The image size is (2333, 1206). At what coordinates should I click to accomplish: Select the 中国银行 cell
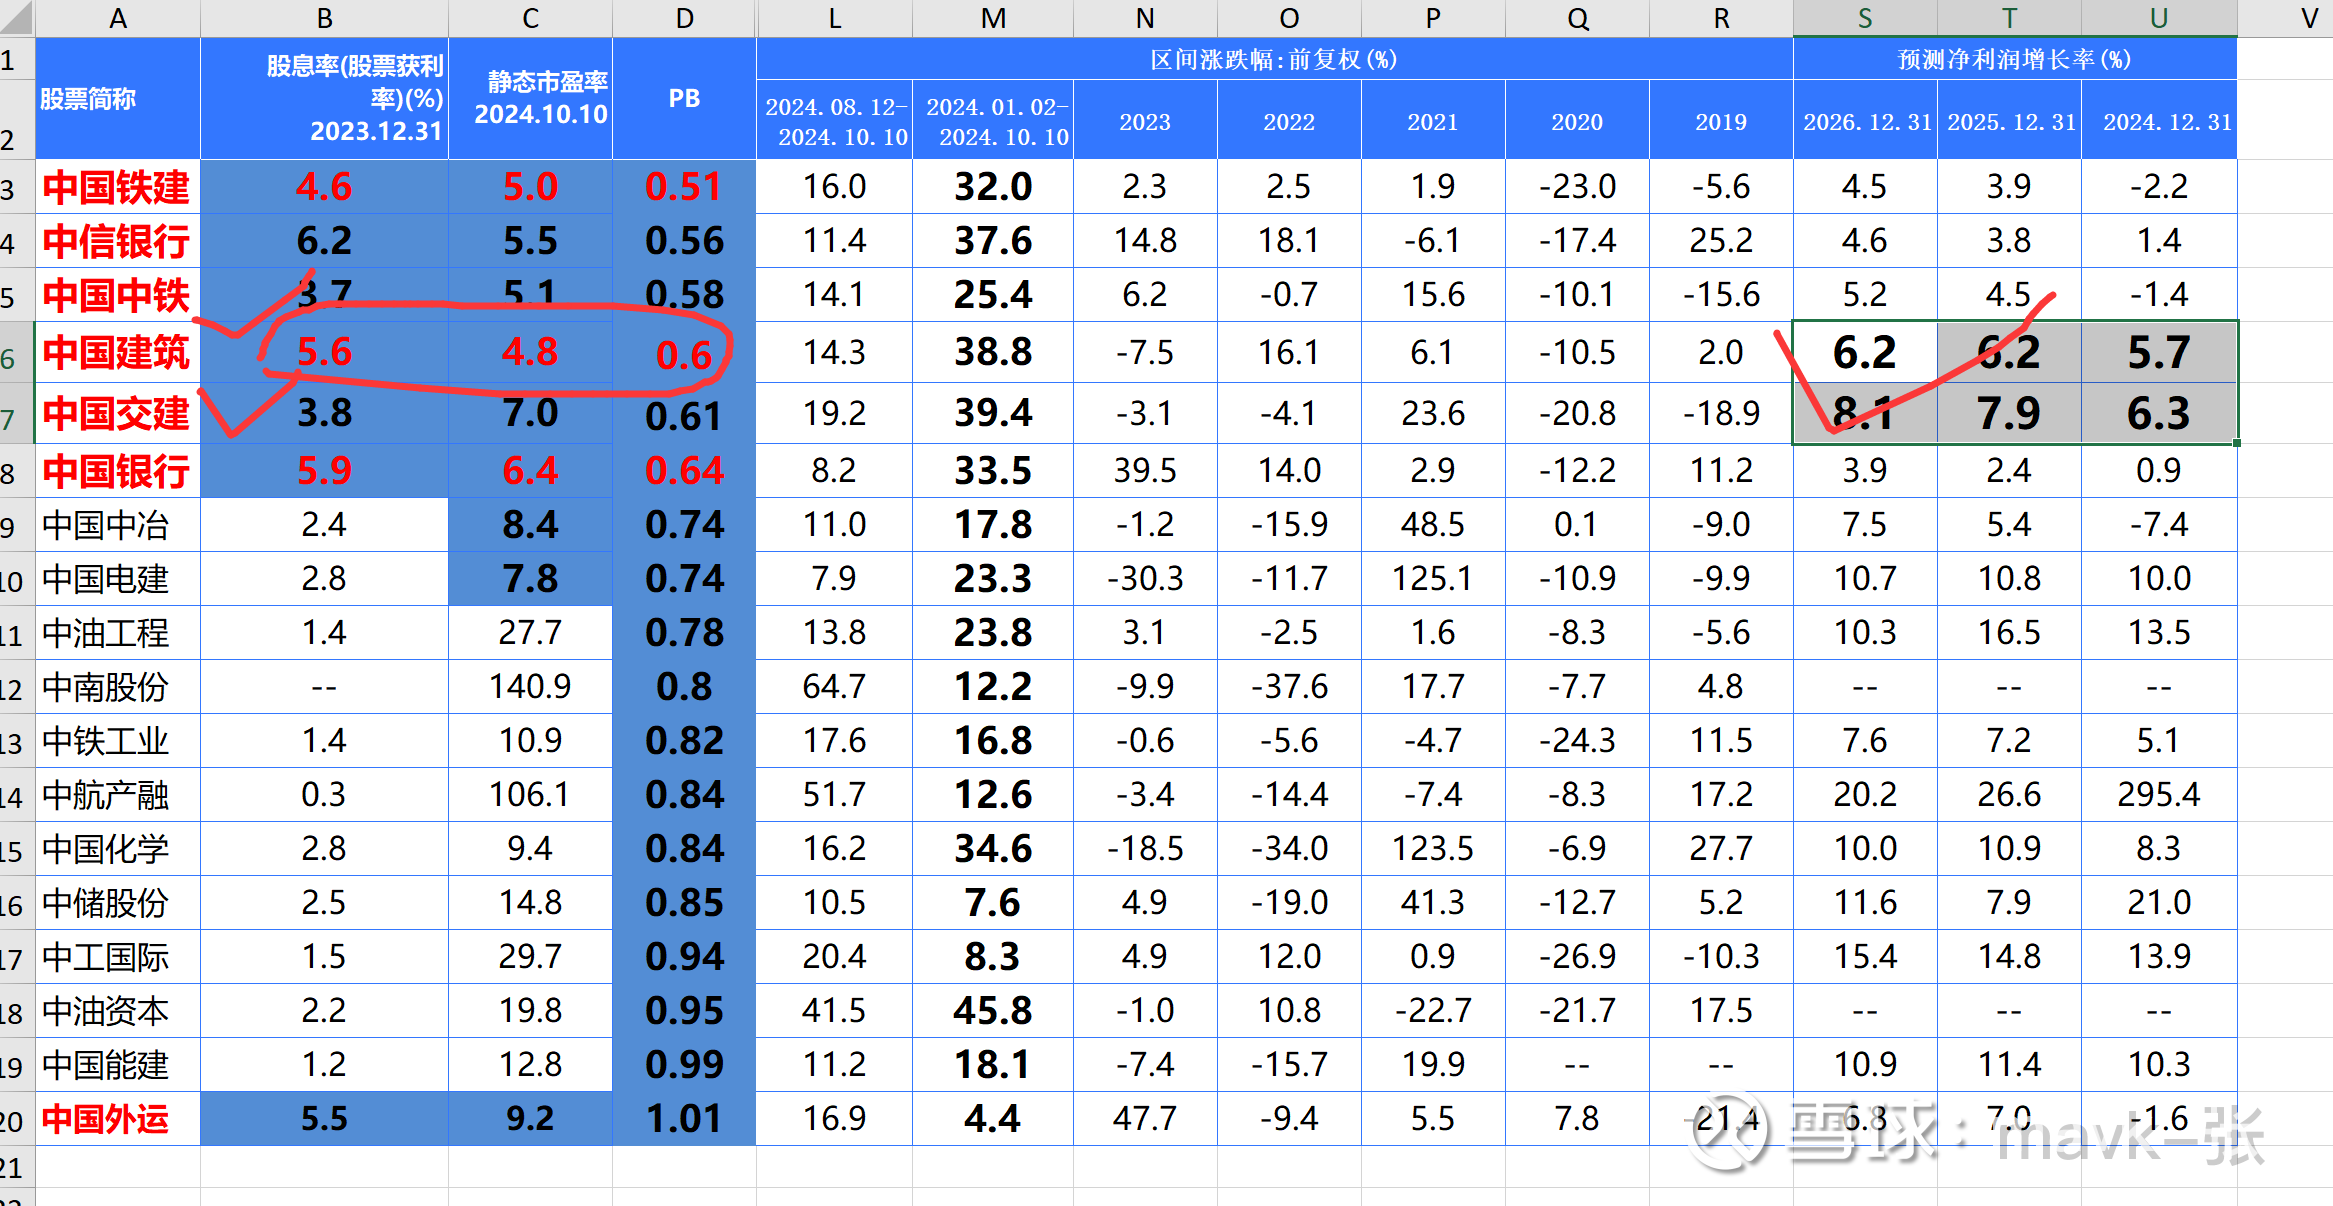coord(118,471)
